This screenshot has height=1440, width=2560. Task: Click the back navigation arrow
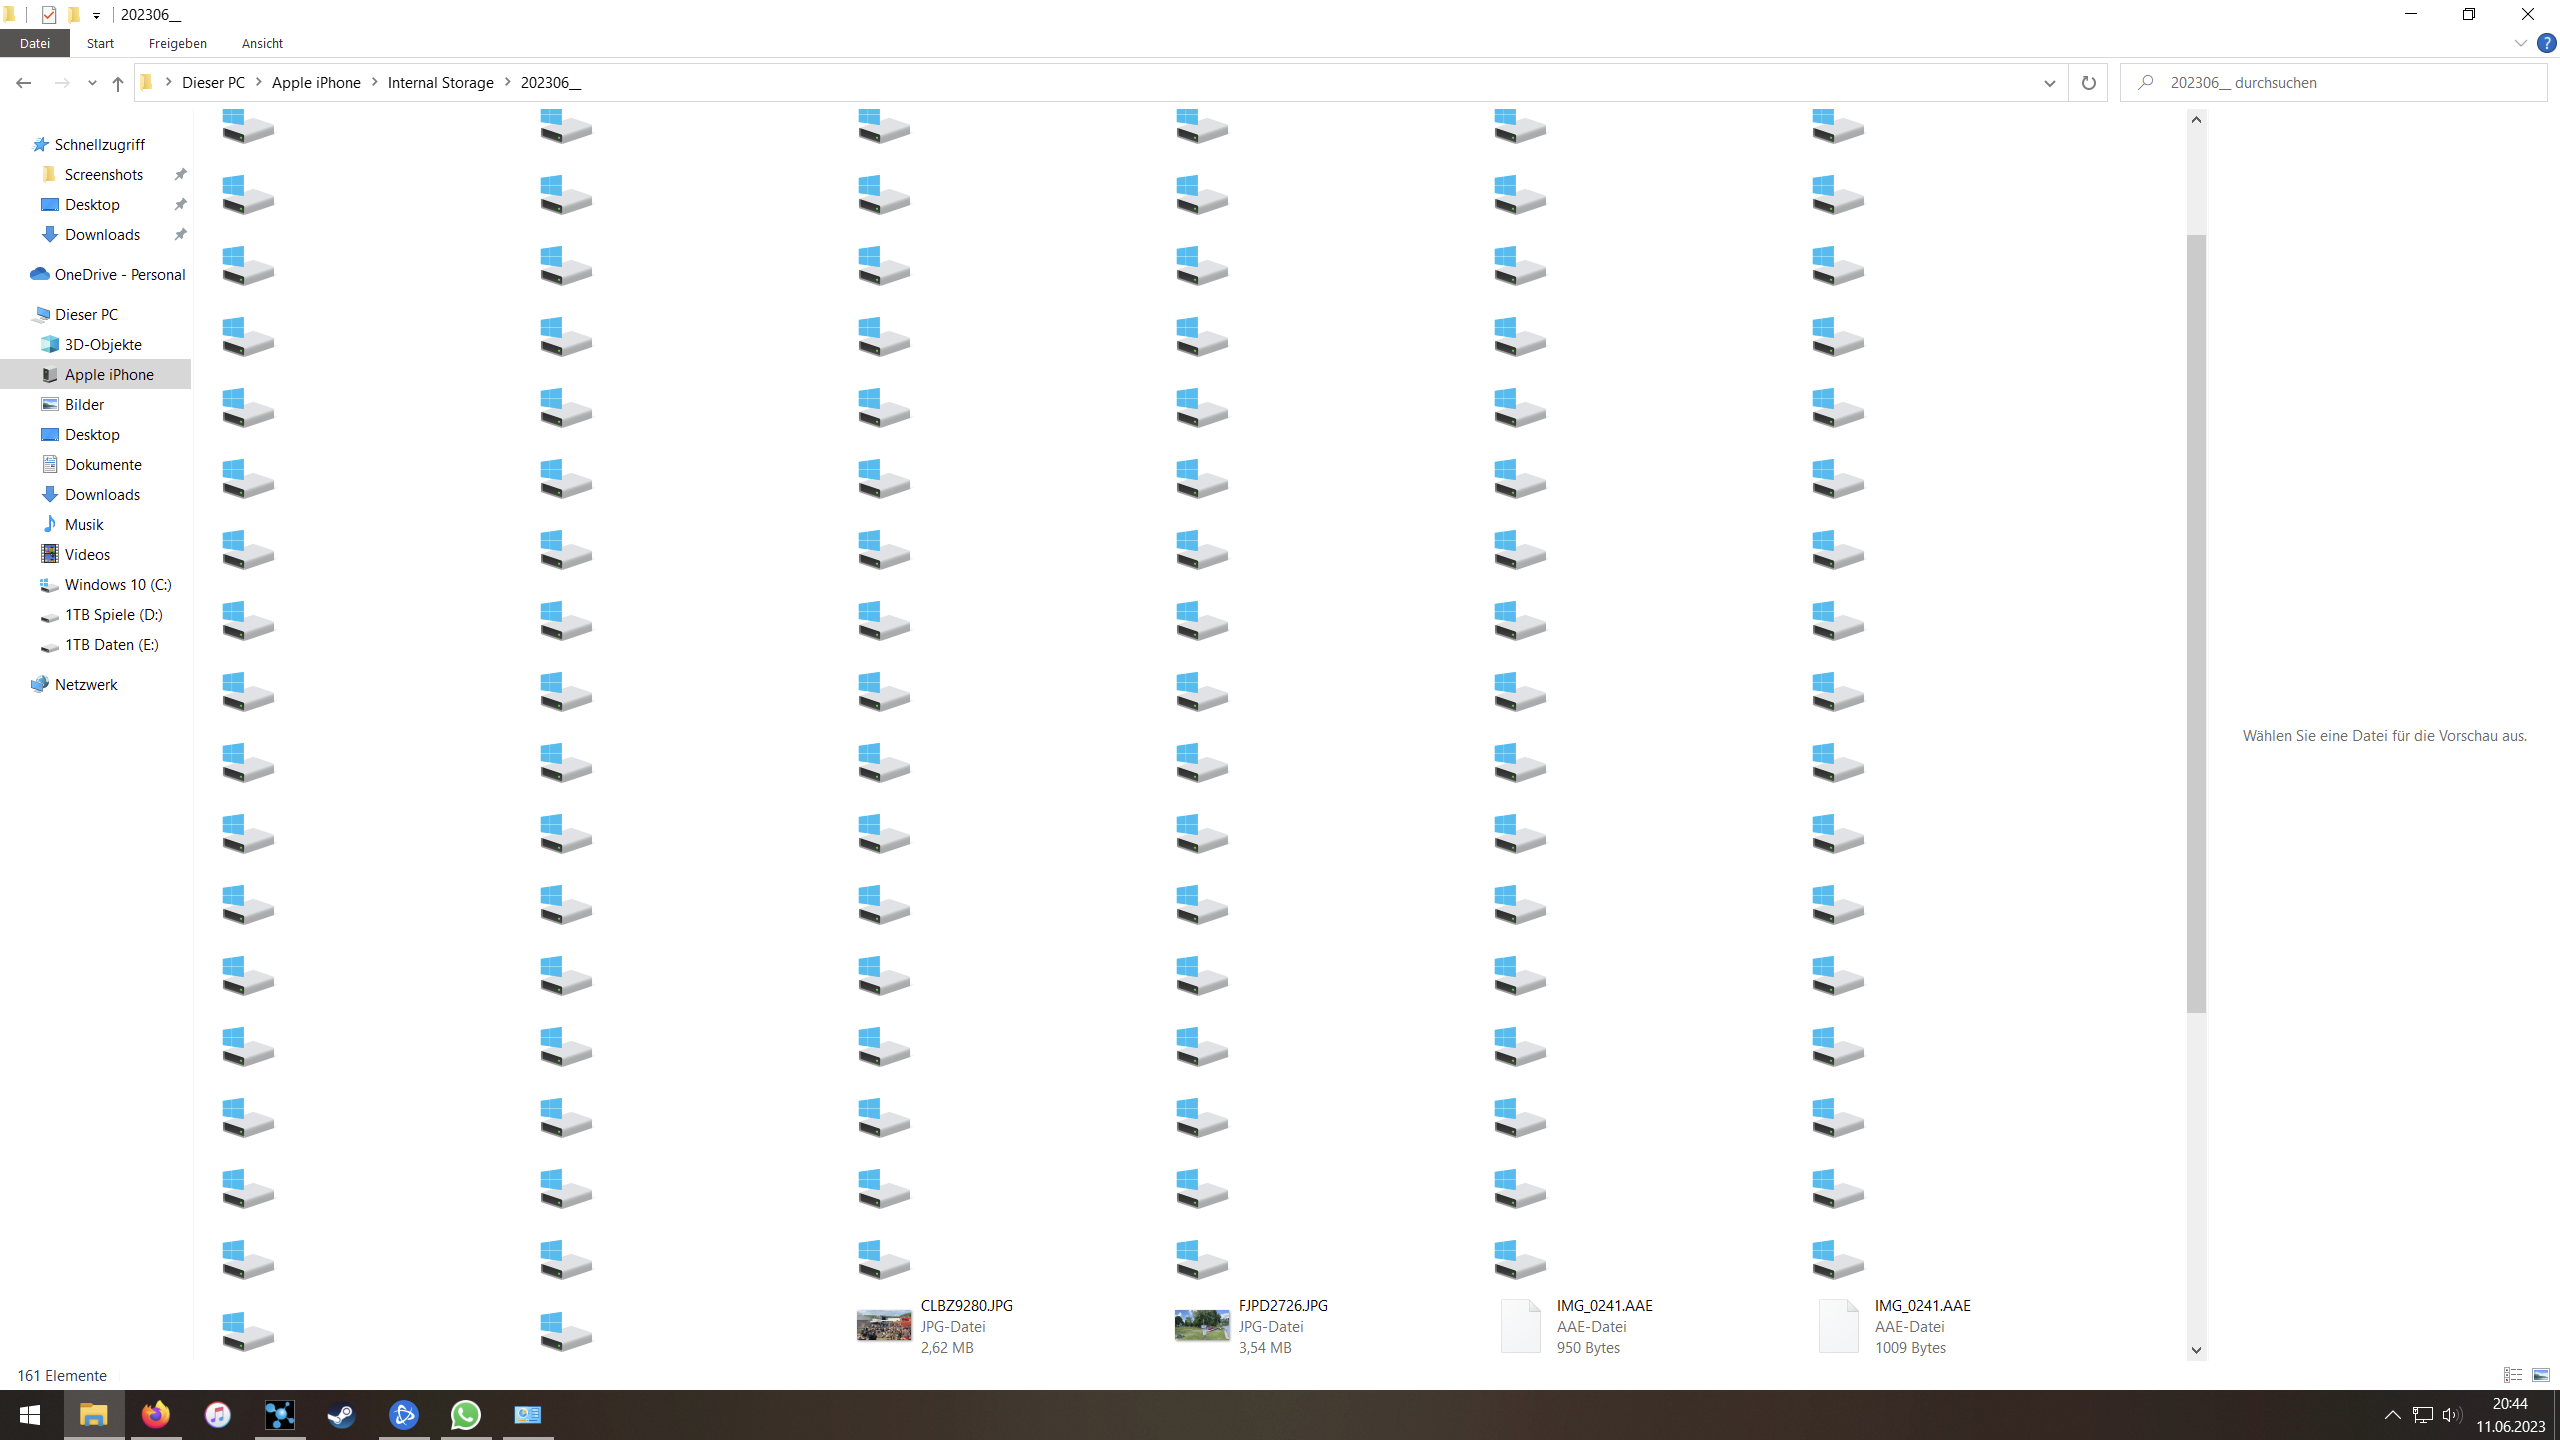tap(24, 83)
